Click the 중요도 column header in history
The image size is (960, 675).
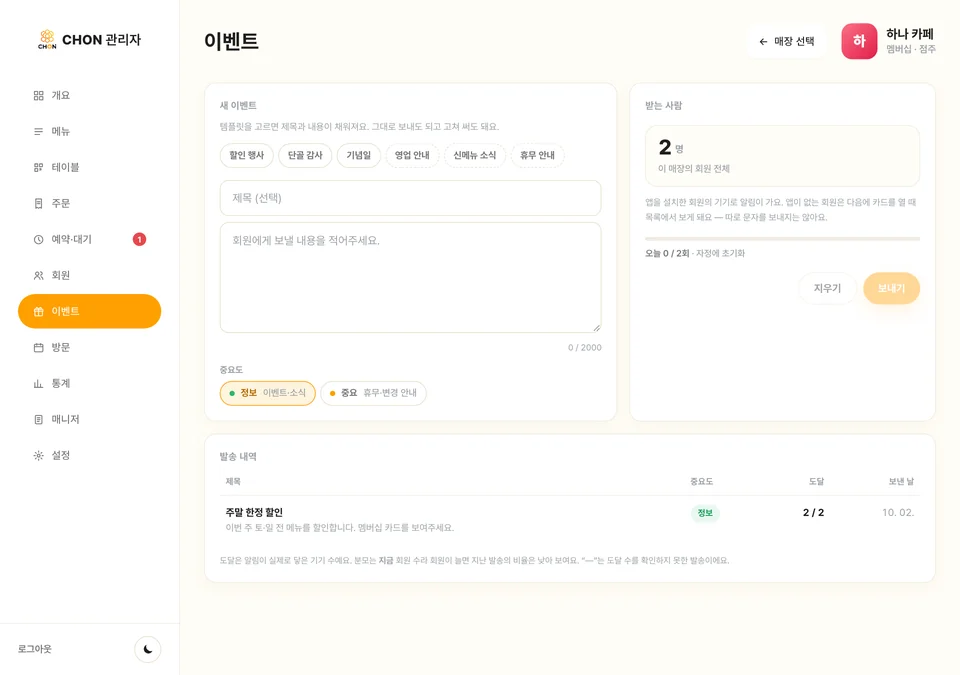point(702,482)
